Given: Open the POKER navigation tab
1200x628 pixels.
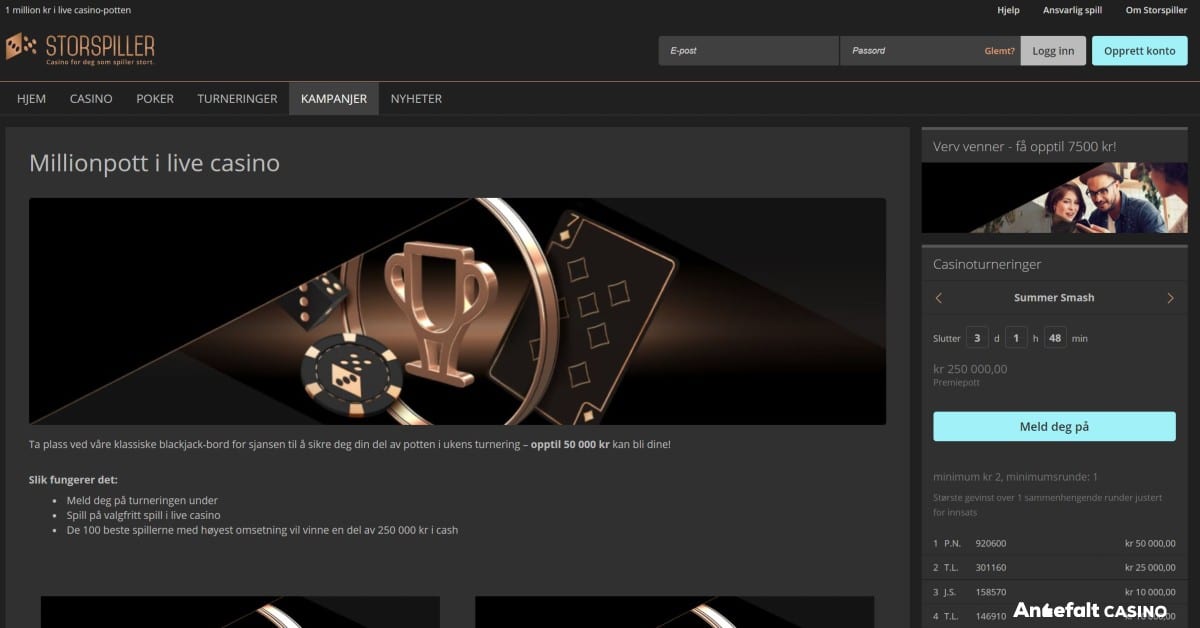Looking at the screenshot, I should click(155, 99).
